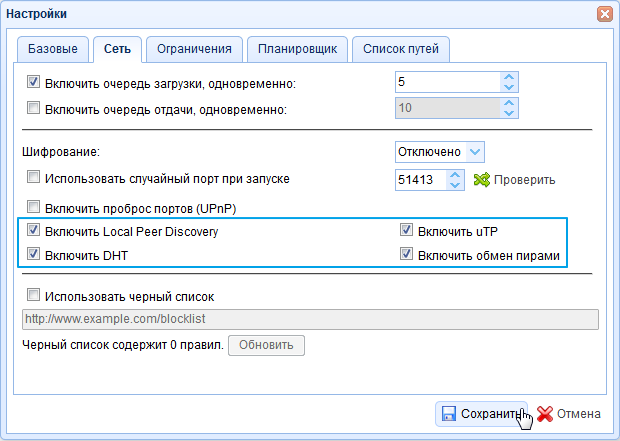Close the Настройки dialog window

coord(604,15)
